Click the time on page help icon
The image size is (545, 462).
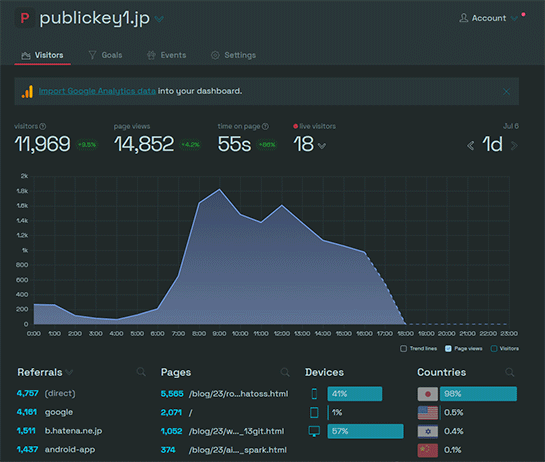pos(265,126)
